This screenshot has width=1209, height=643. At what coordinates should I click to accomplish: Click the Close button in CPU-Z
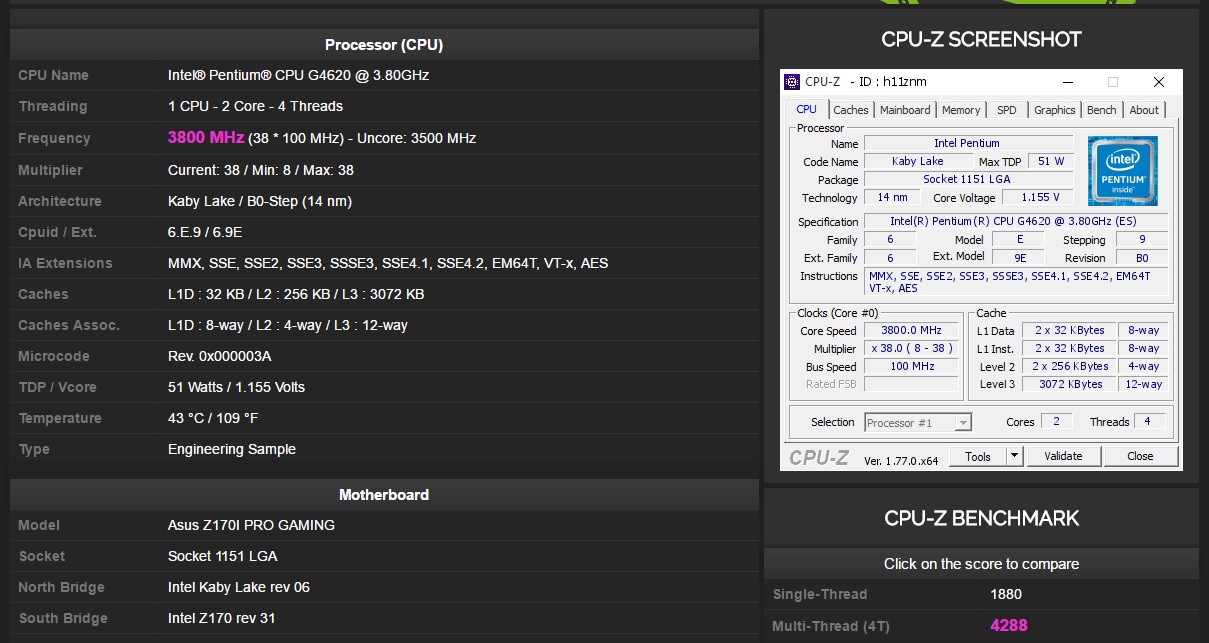click(1140, 456)
